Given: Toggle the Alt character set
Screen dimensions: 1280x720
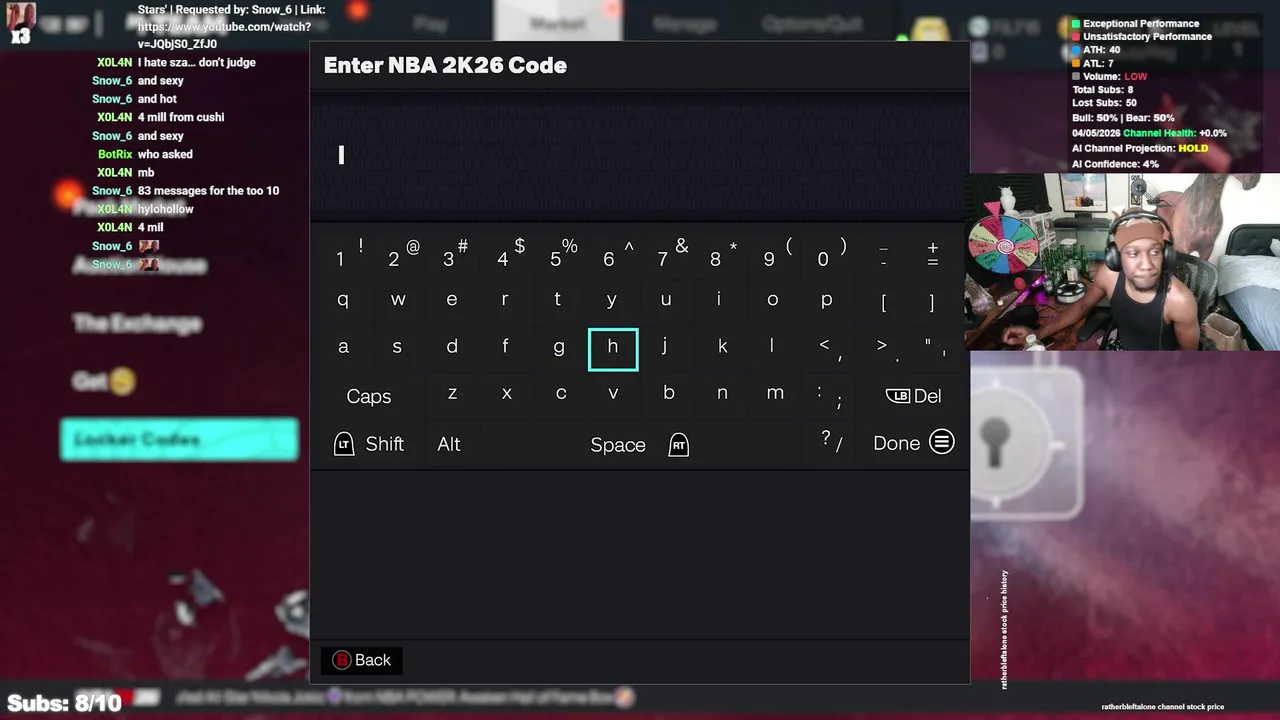Looking at the screenshot, I should [449, 444].
